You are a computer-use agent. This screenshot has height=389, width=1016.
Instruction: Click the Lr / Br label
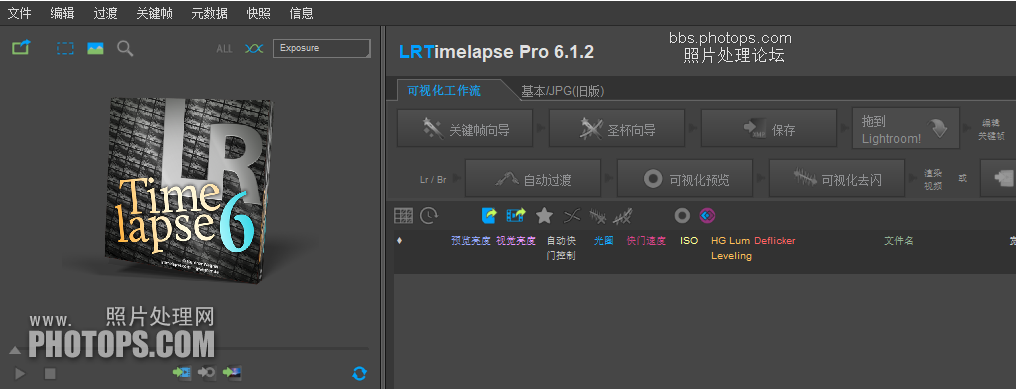[x=433, y=180]
